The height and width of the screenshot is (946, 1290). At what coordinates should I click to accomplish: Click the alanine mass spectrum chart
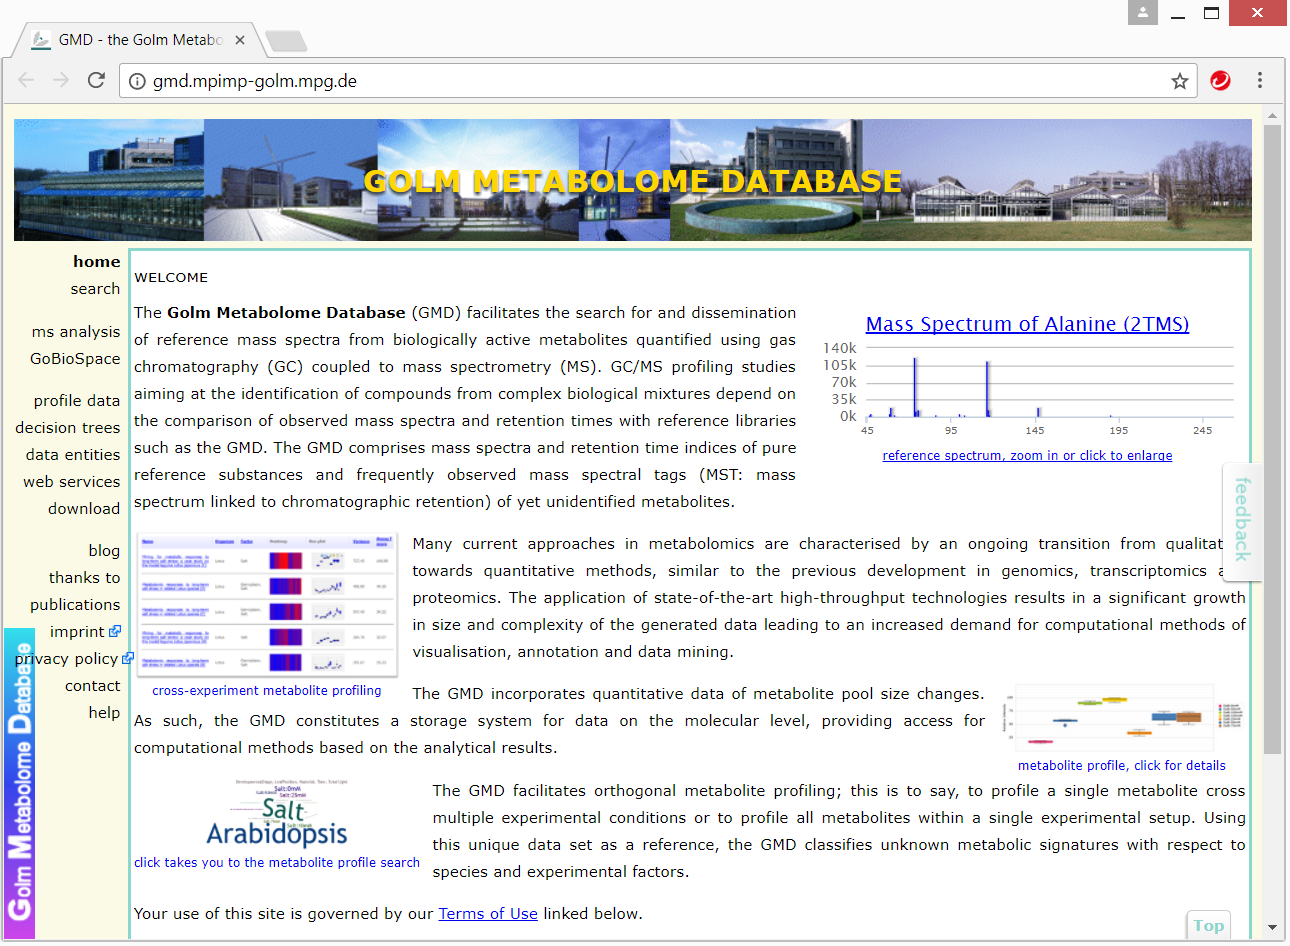pyautogui.click(x=1027, y=390)
